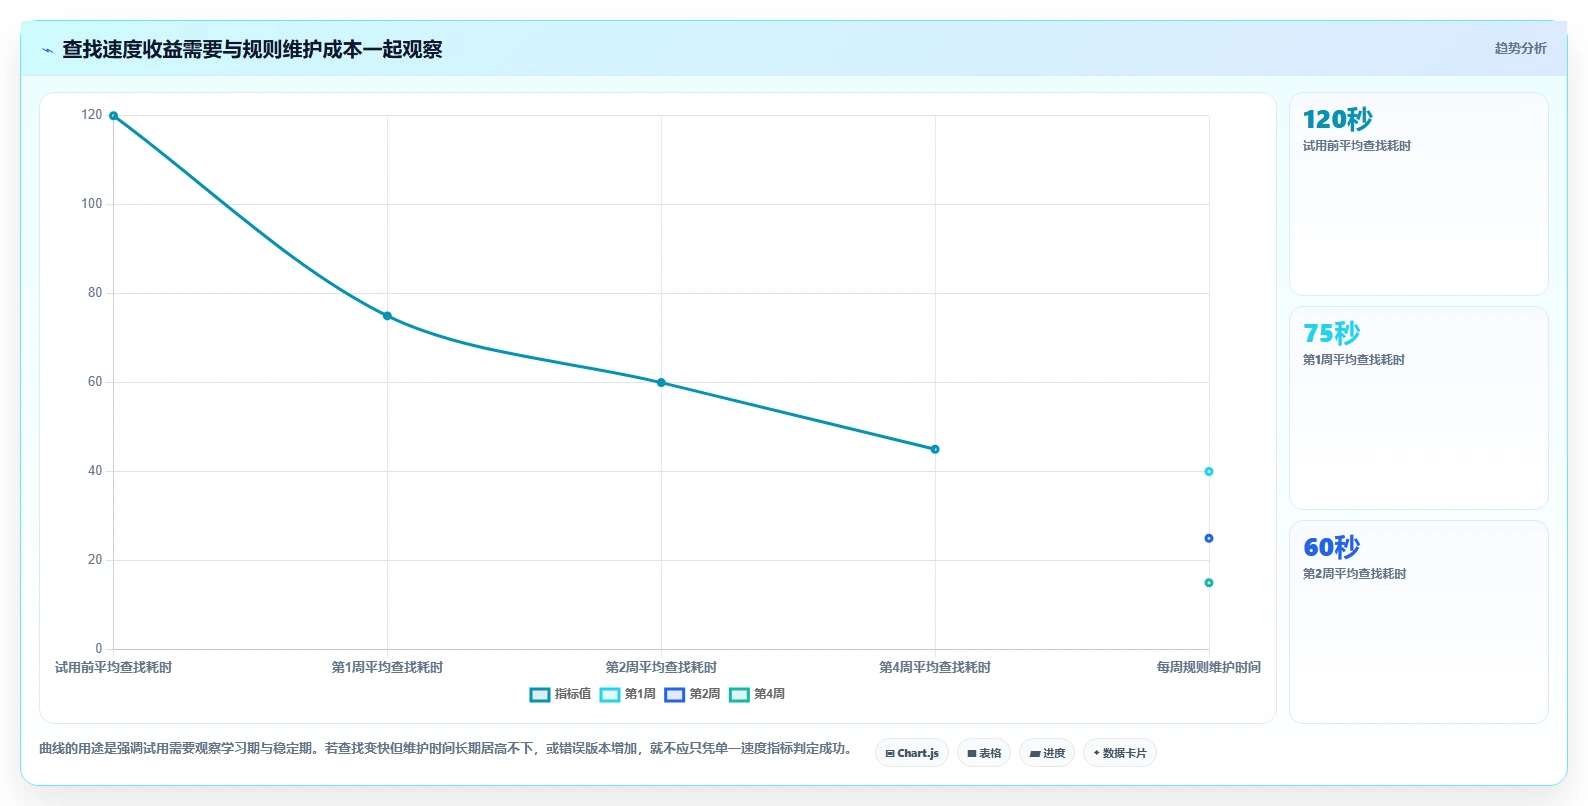This screenshot has height=806, width=1588.
Task: Click the chart title 查找速度收益需要与规则维护成本一起观察
Action: click(252, 50)
